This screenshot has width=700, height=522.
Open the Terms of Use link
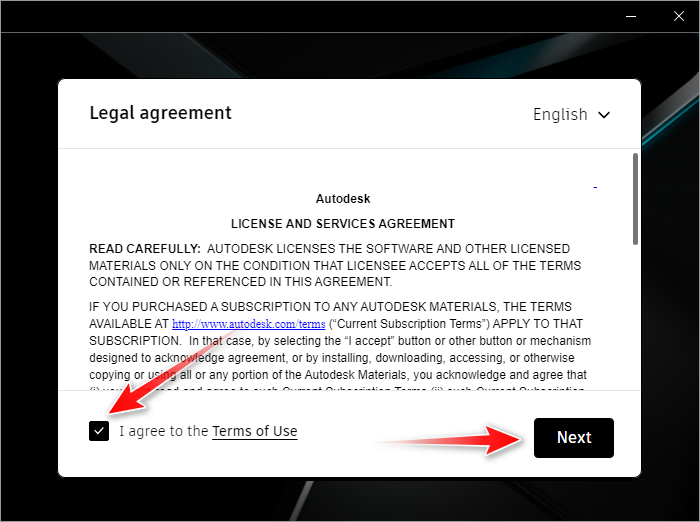click(254, 431)
